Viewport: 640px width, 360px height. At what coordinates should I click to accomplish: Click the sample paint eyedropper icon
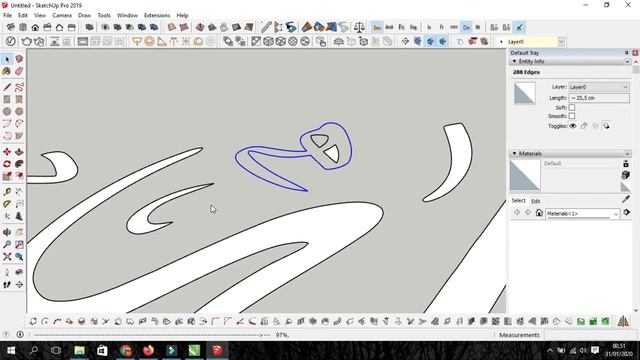[626, 199]
